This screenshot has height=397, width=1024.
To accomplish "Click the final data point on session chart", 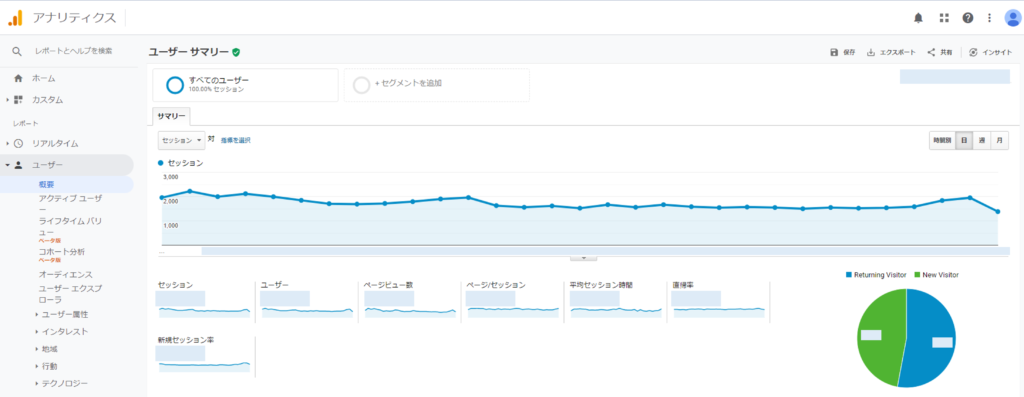I will click(x=997, y=212).
